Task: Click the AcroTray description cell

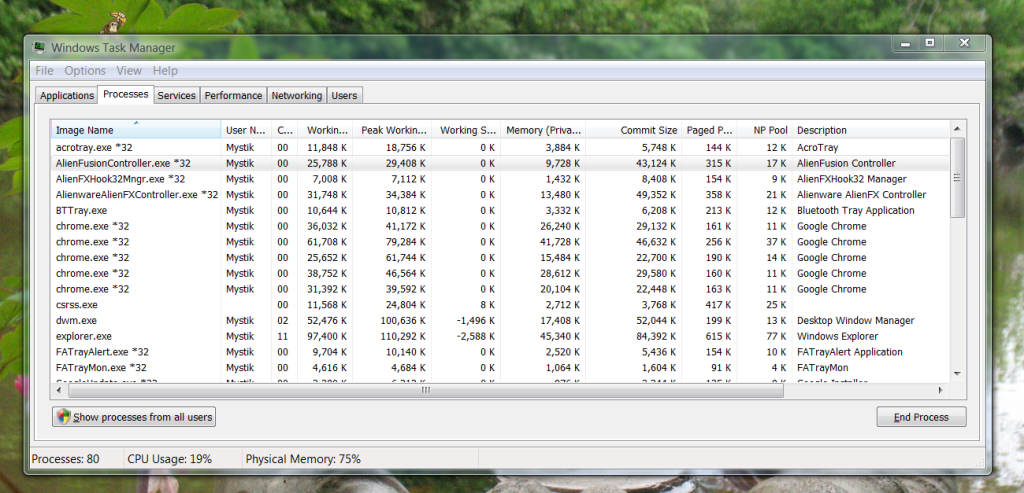Action: point(818,148)
